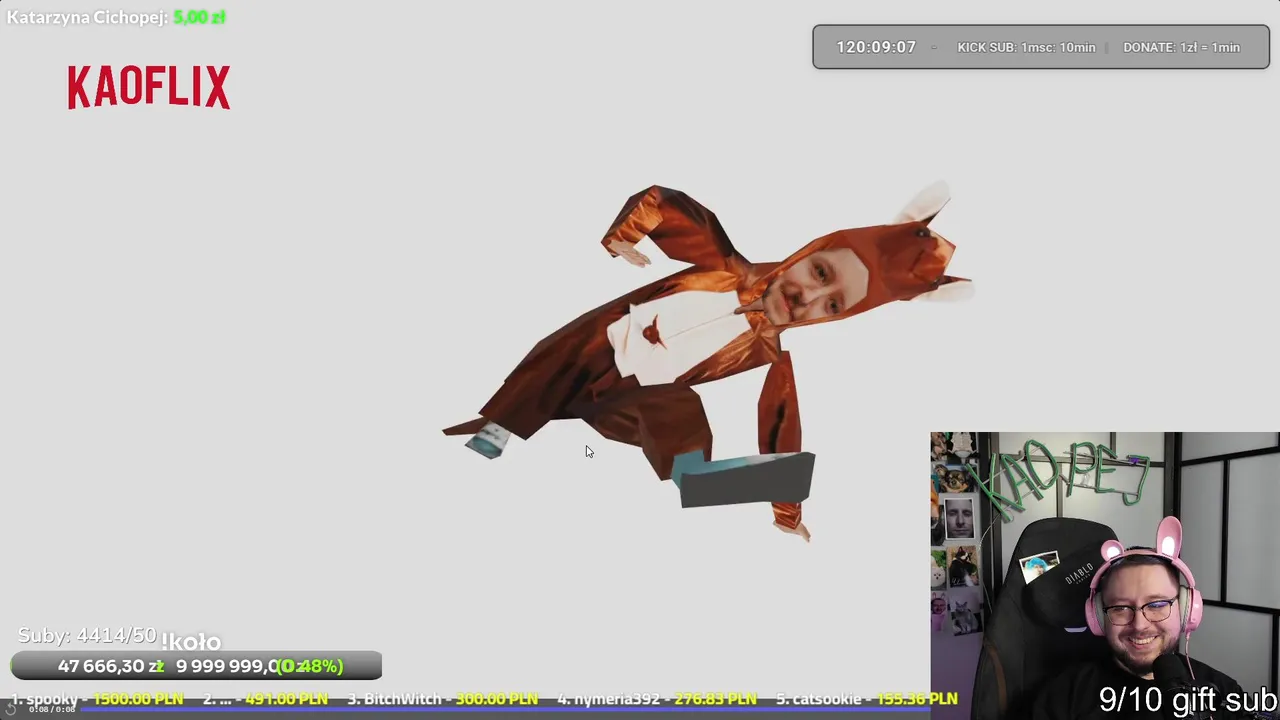
Task: Click the catsookie 155.36 PLN donor entry
Action: coord(867,699)
